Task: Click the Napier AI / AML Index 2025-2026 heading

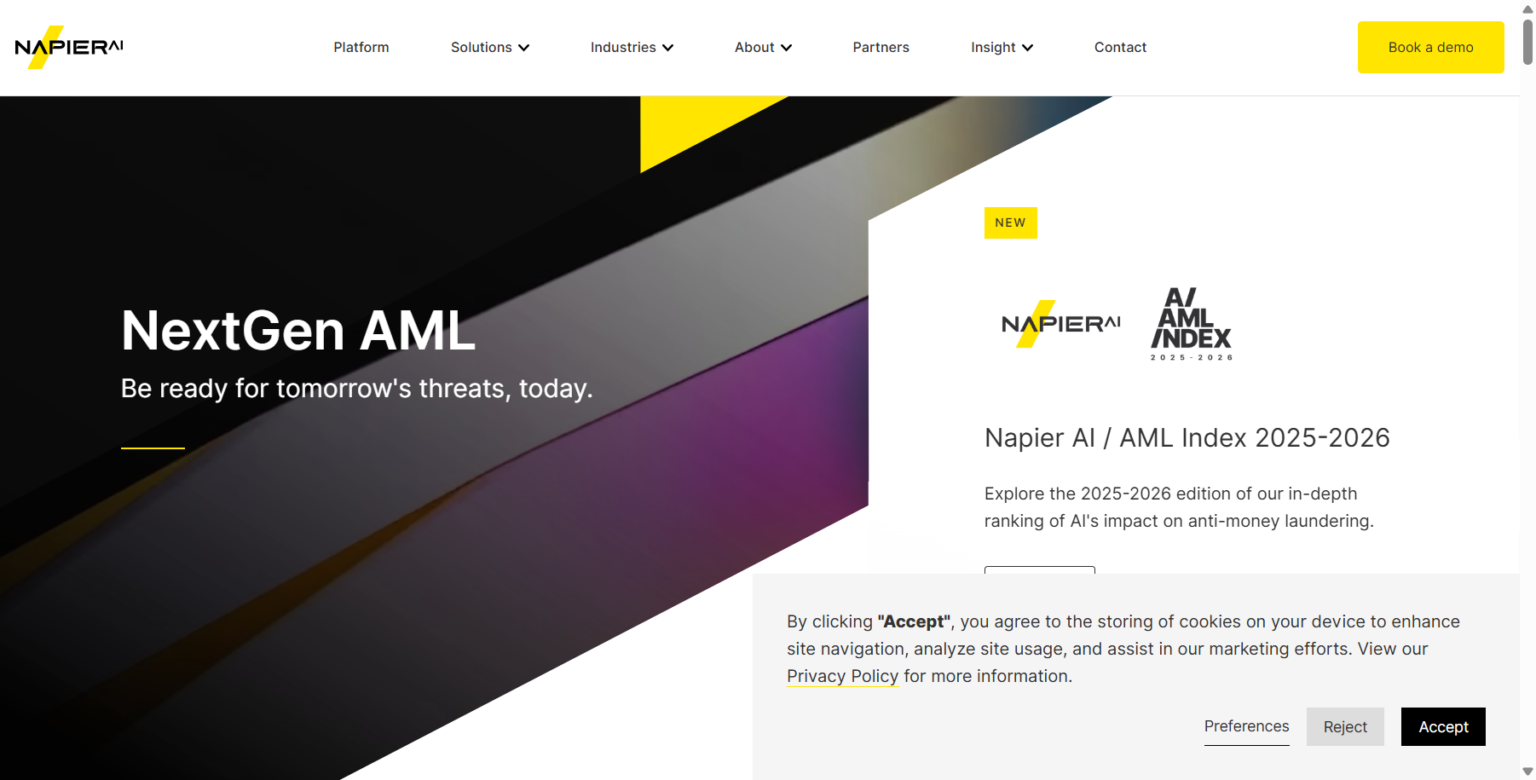Action: click(x=1187, y=438)
